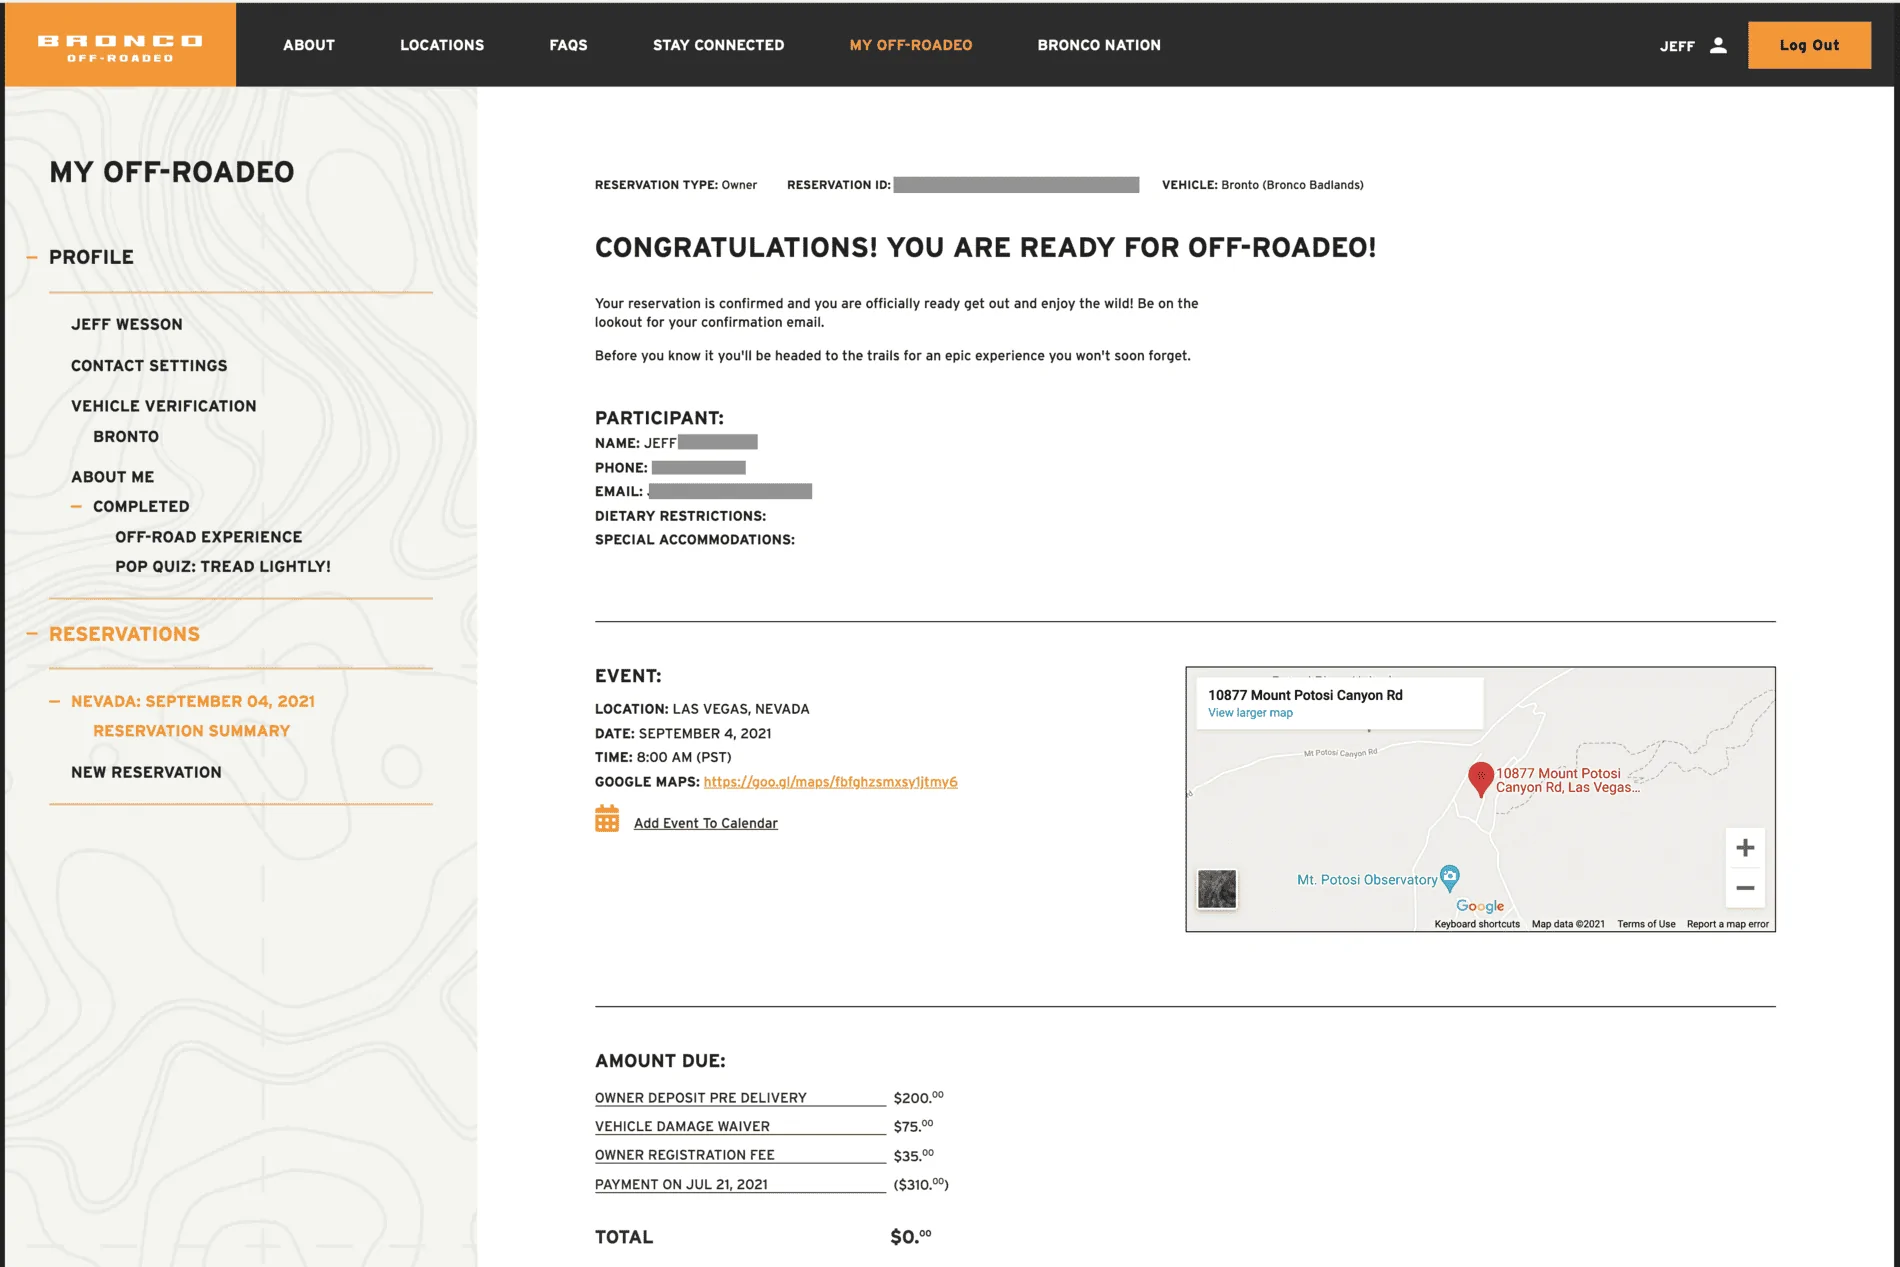Click the map info card address title

click(x=1305, y=695)
